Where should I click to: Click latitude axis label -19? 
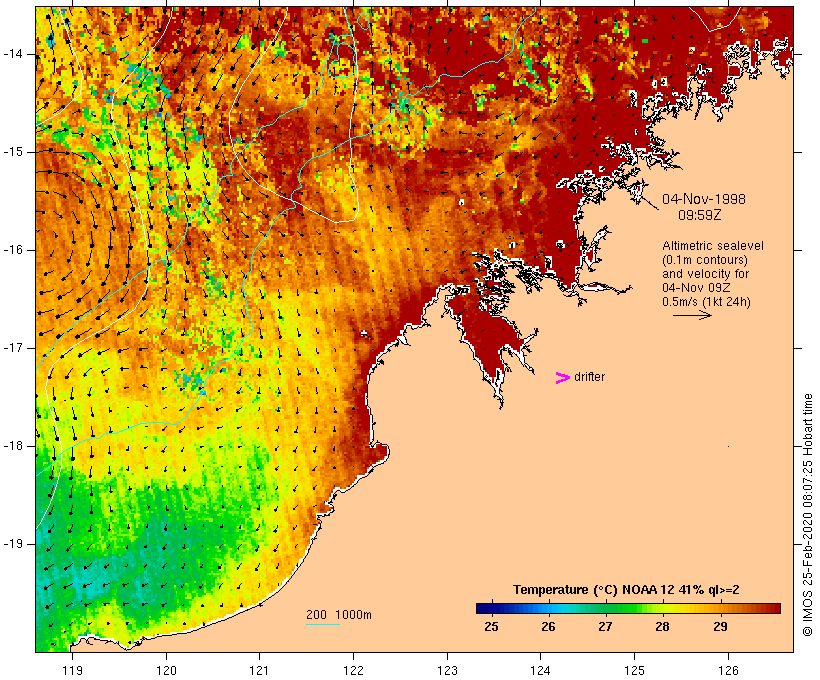pyautogui.click(x=13, y=544)
